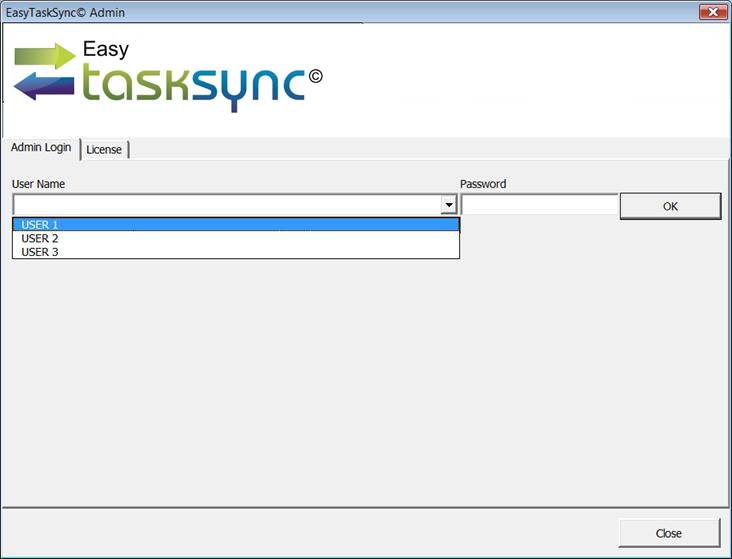Focus the User Name text box
Screen dimensions: 732x559
227,205
